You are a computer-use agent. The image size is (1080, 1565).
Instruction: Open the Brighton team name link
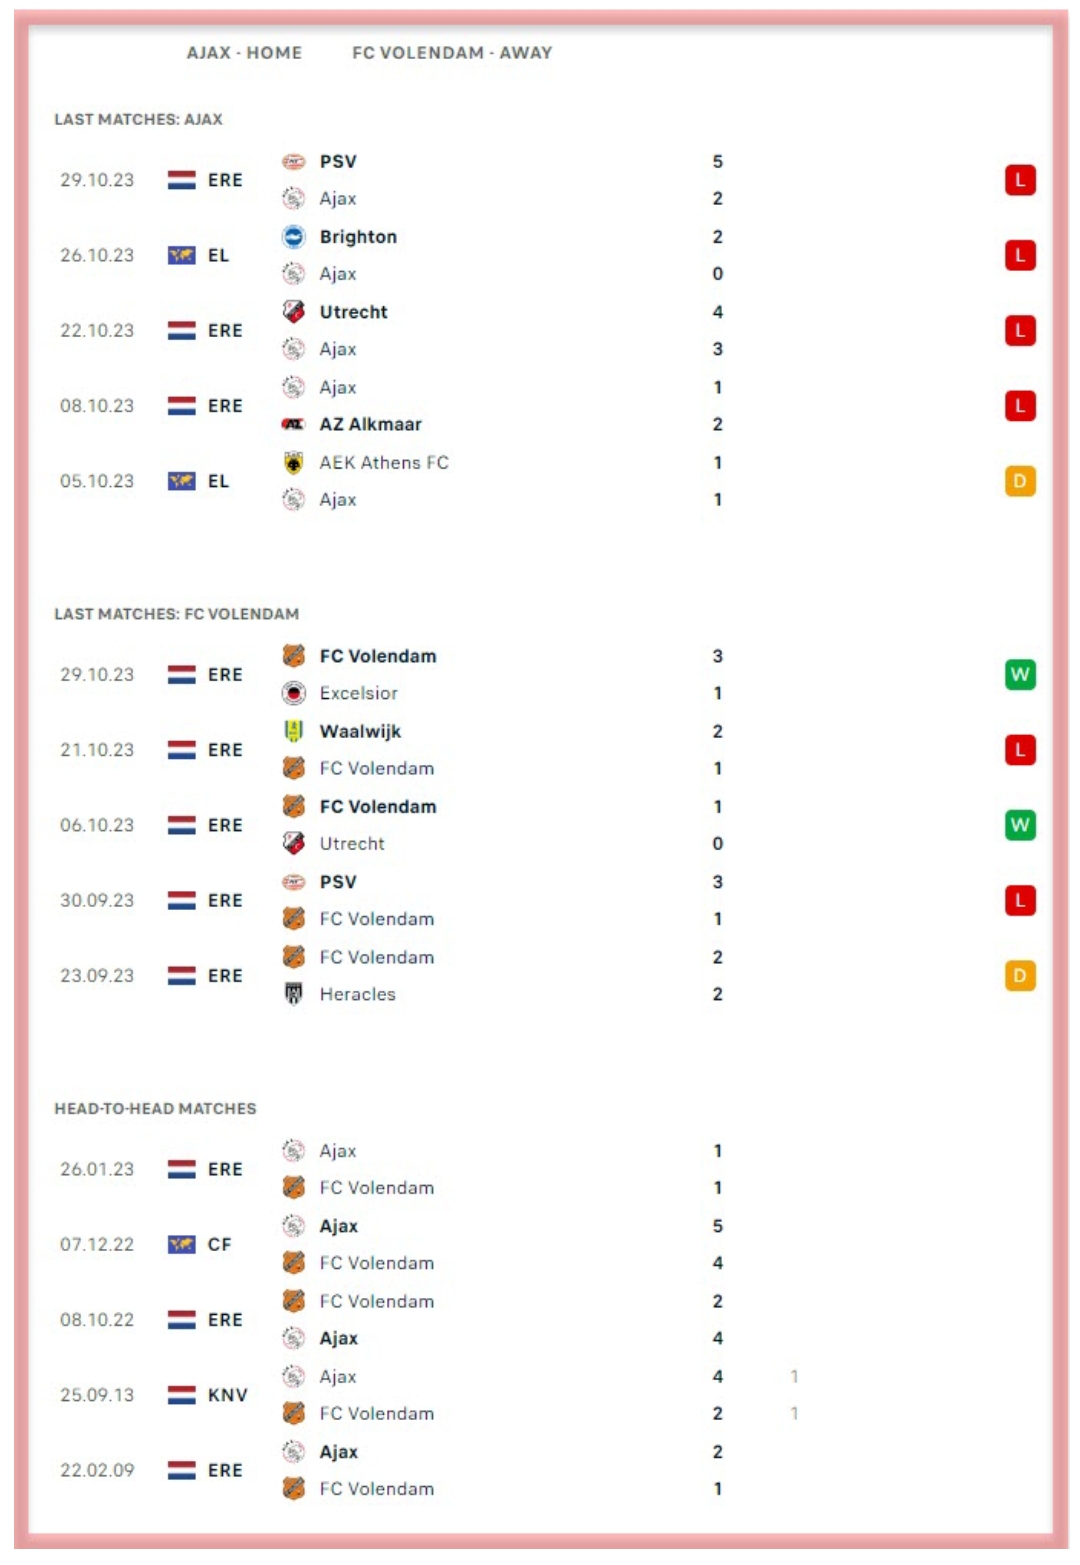pos(358,237)
